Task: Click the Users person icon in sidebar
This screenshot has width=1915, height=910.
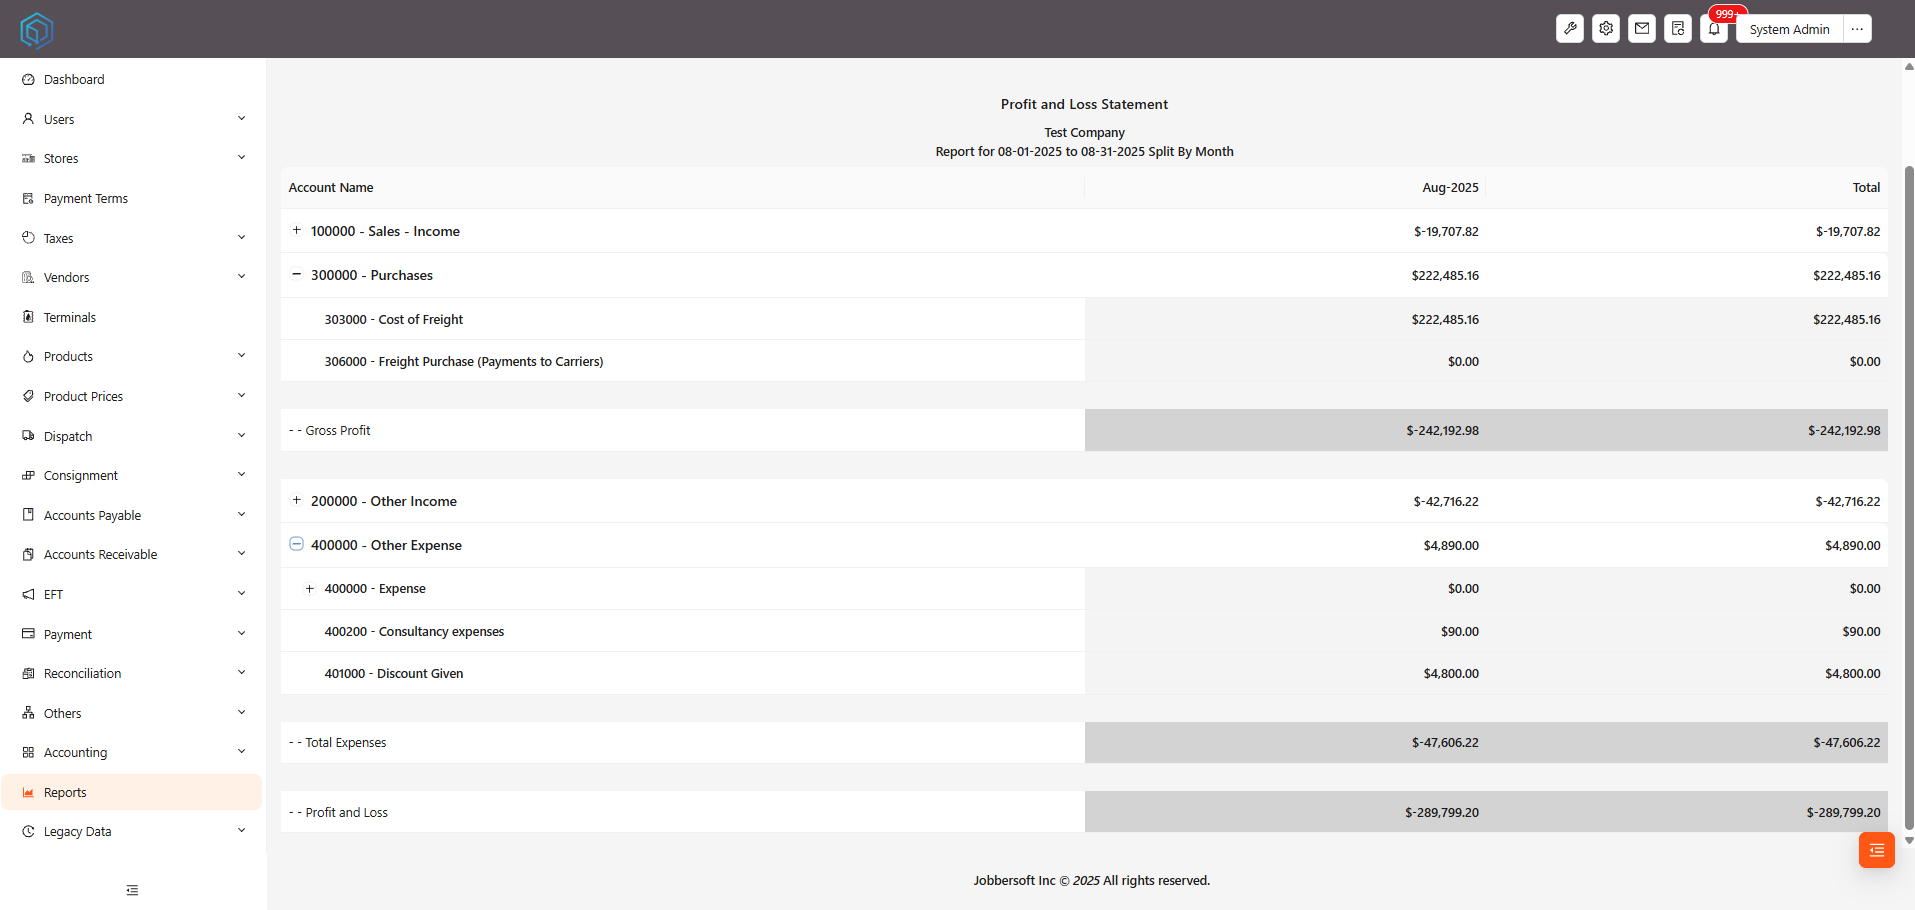Action: 28,119
